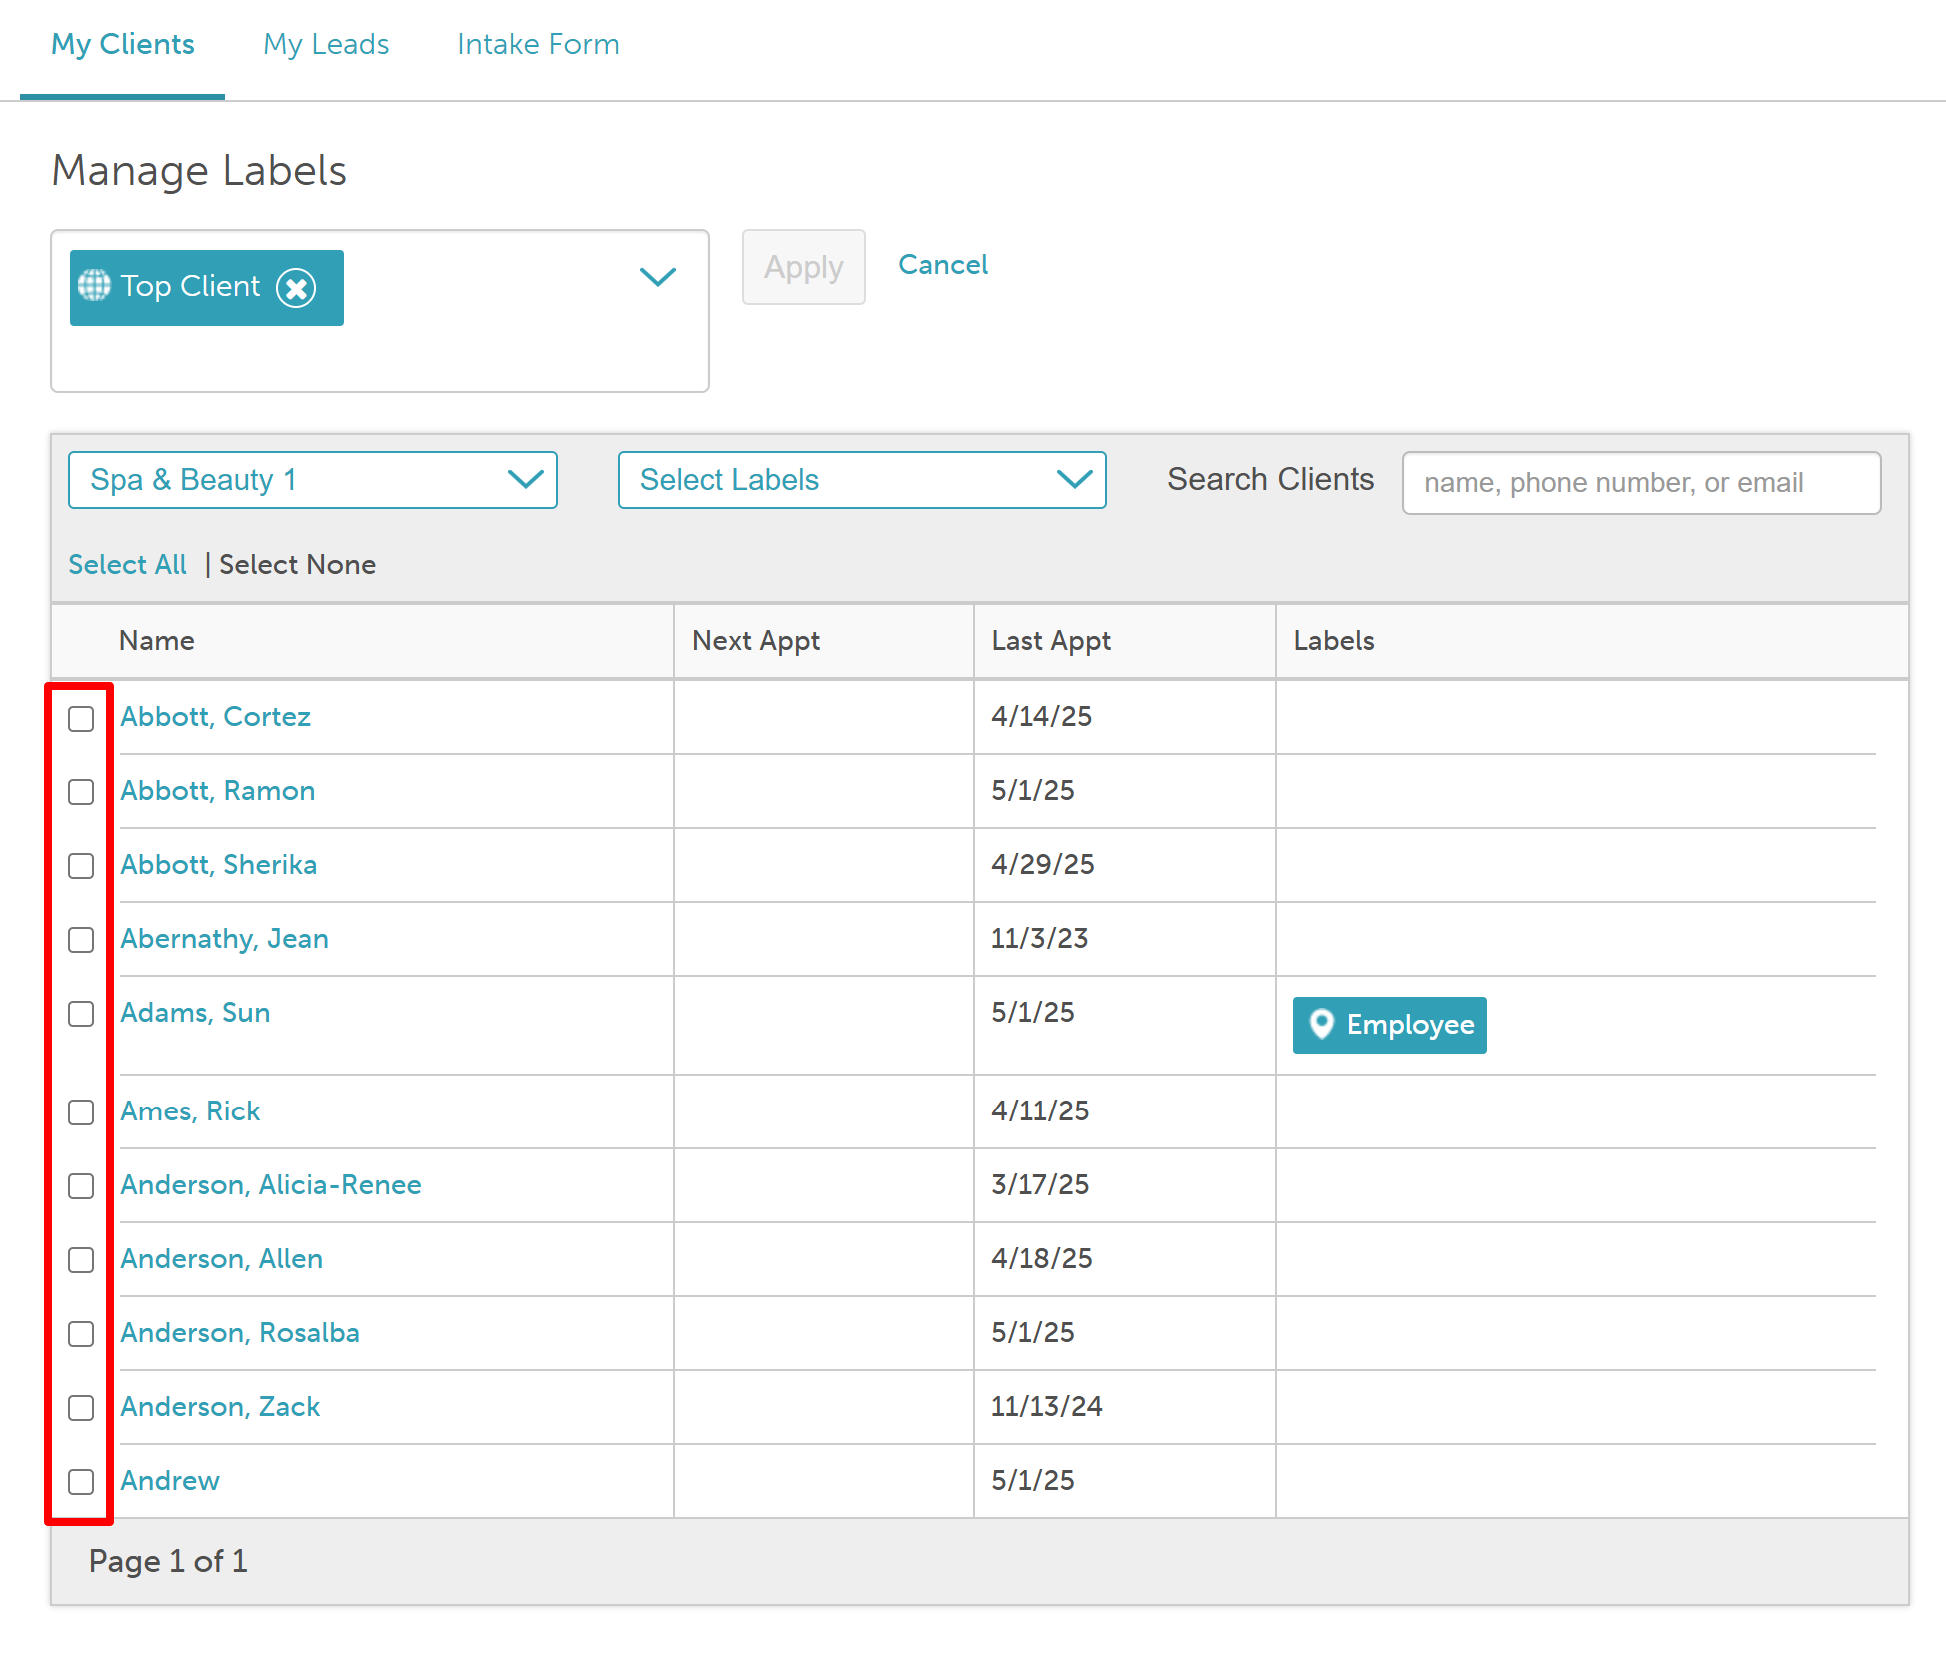Click Select None option
The image size is (1946, 1658).
coord(297,565)
